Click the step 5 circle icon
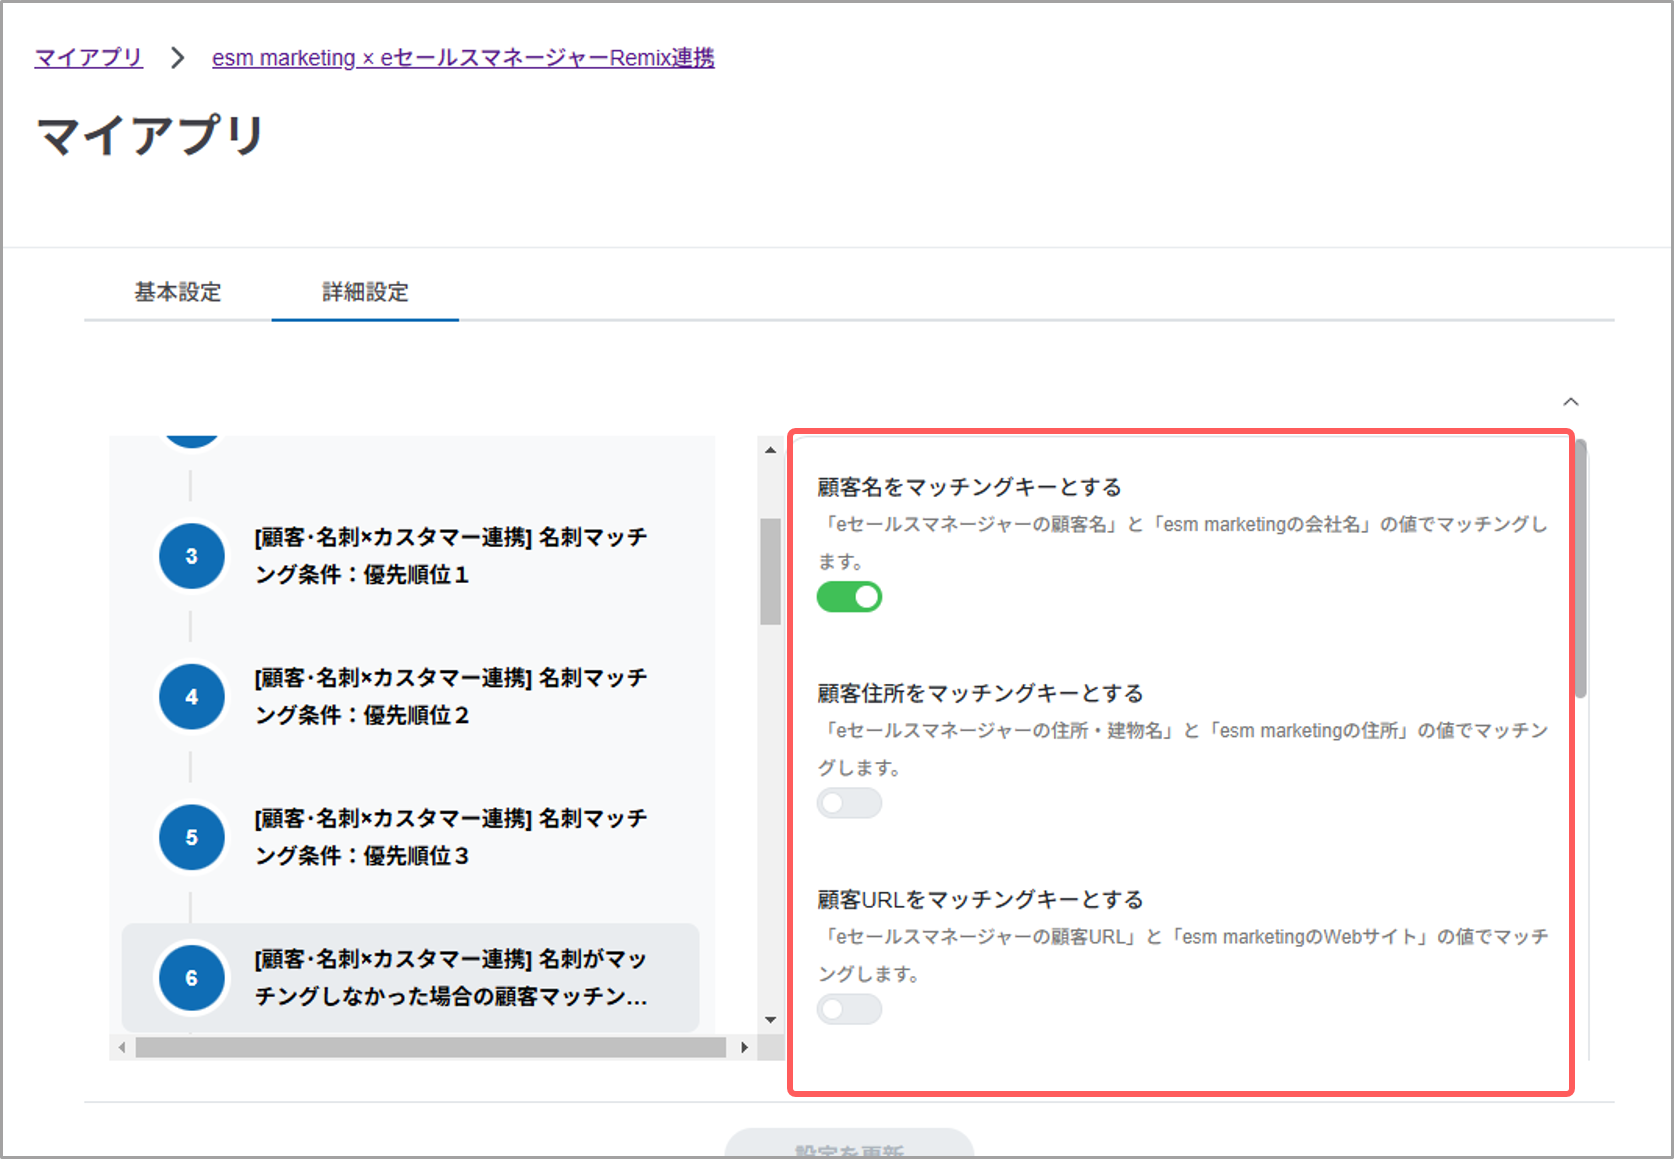The image size is (1674, 1159). click(191, 837)
